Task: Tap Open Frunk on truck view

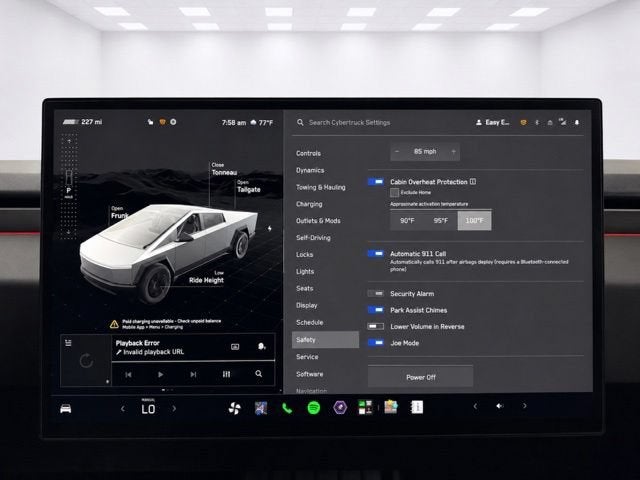Action: [x=119, y=213]
